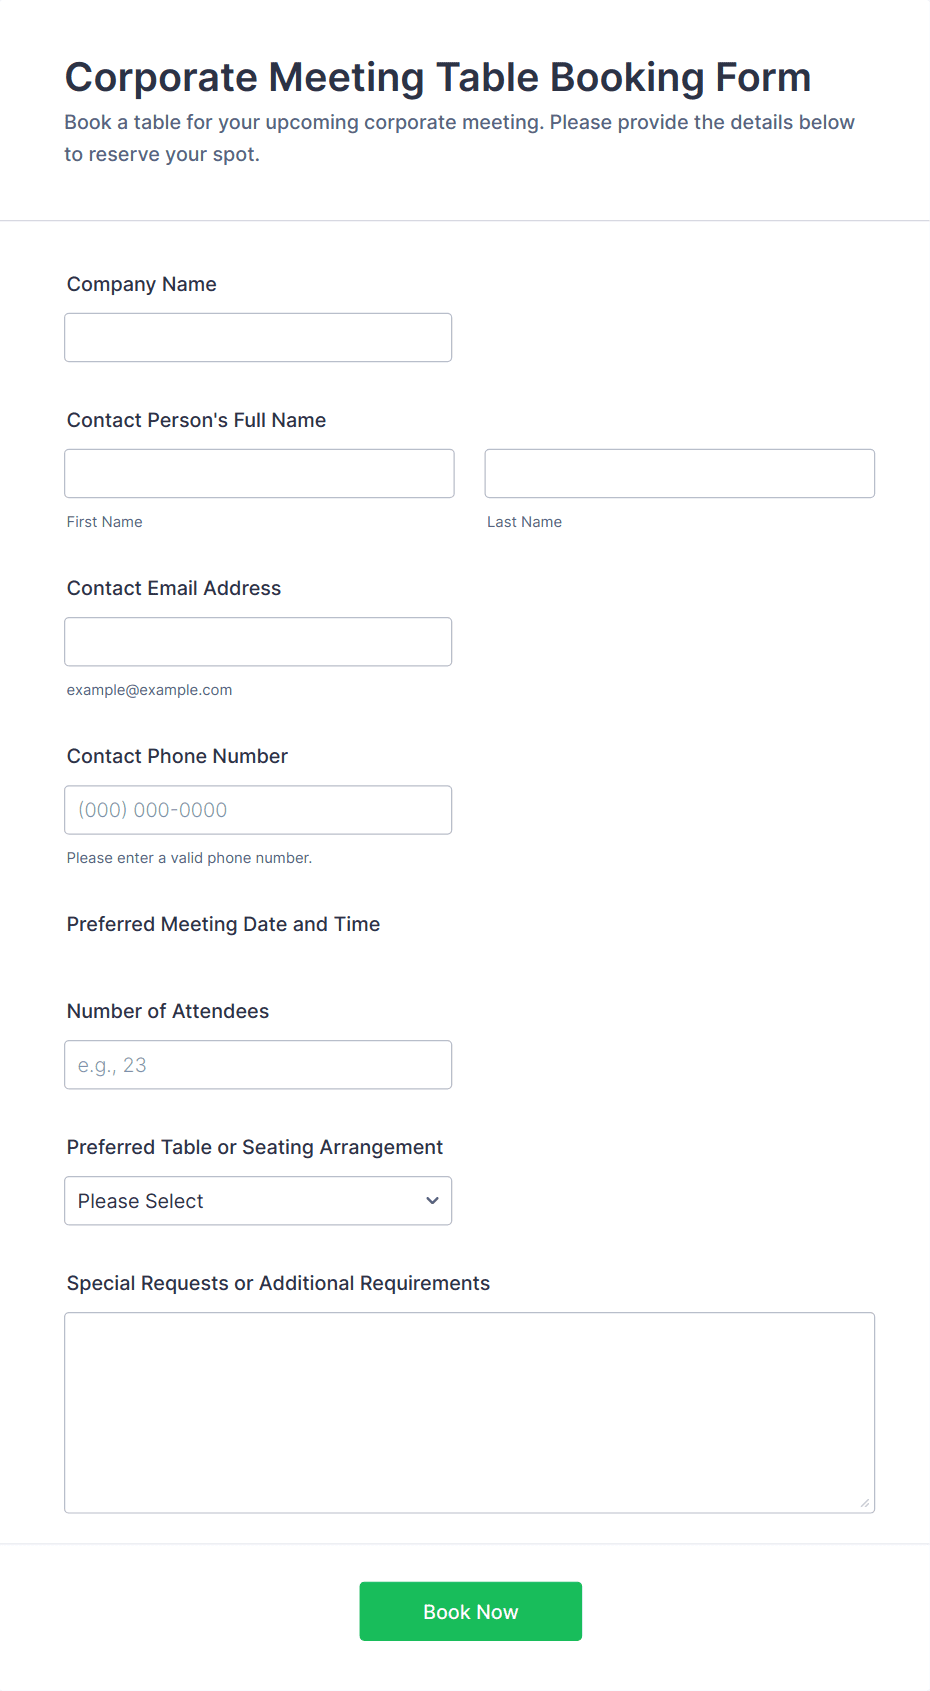Click the text area resize handle

[x=865, y=1503]
